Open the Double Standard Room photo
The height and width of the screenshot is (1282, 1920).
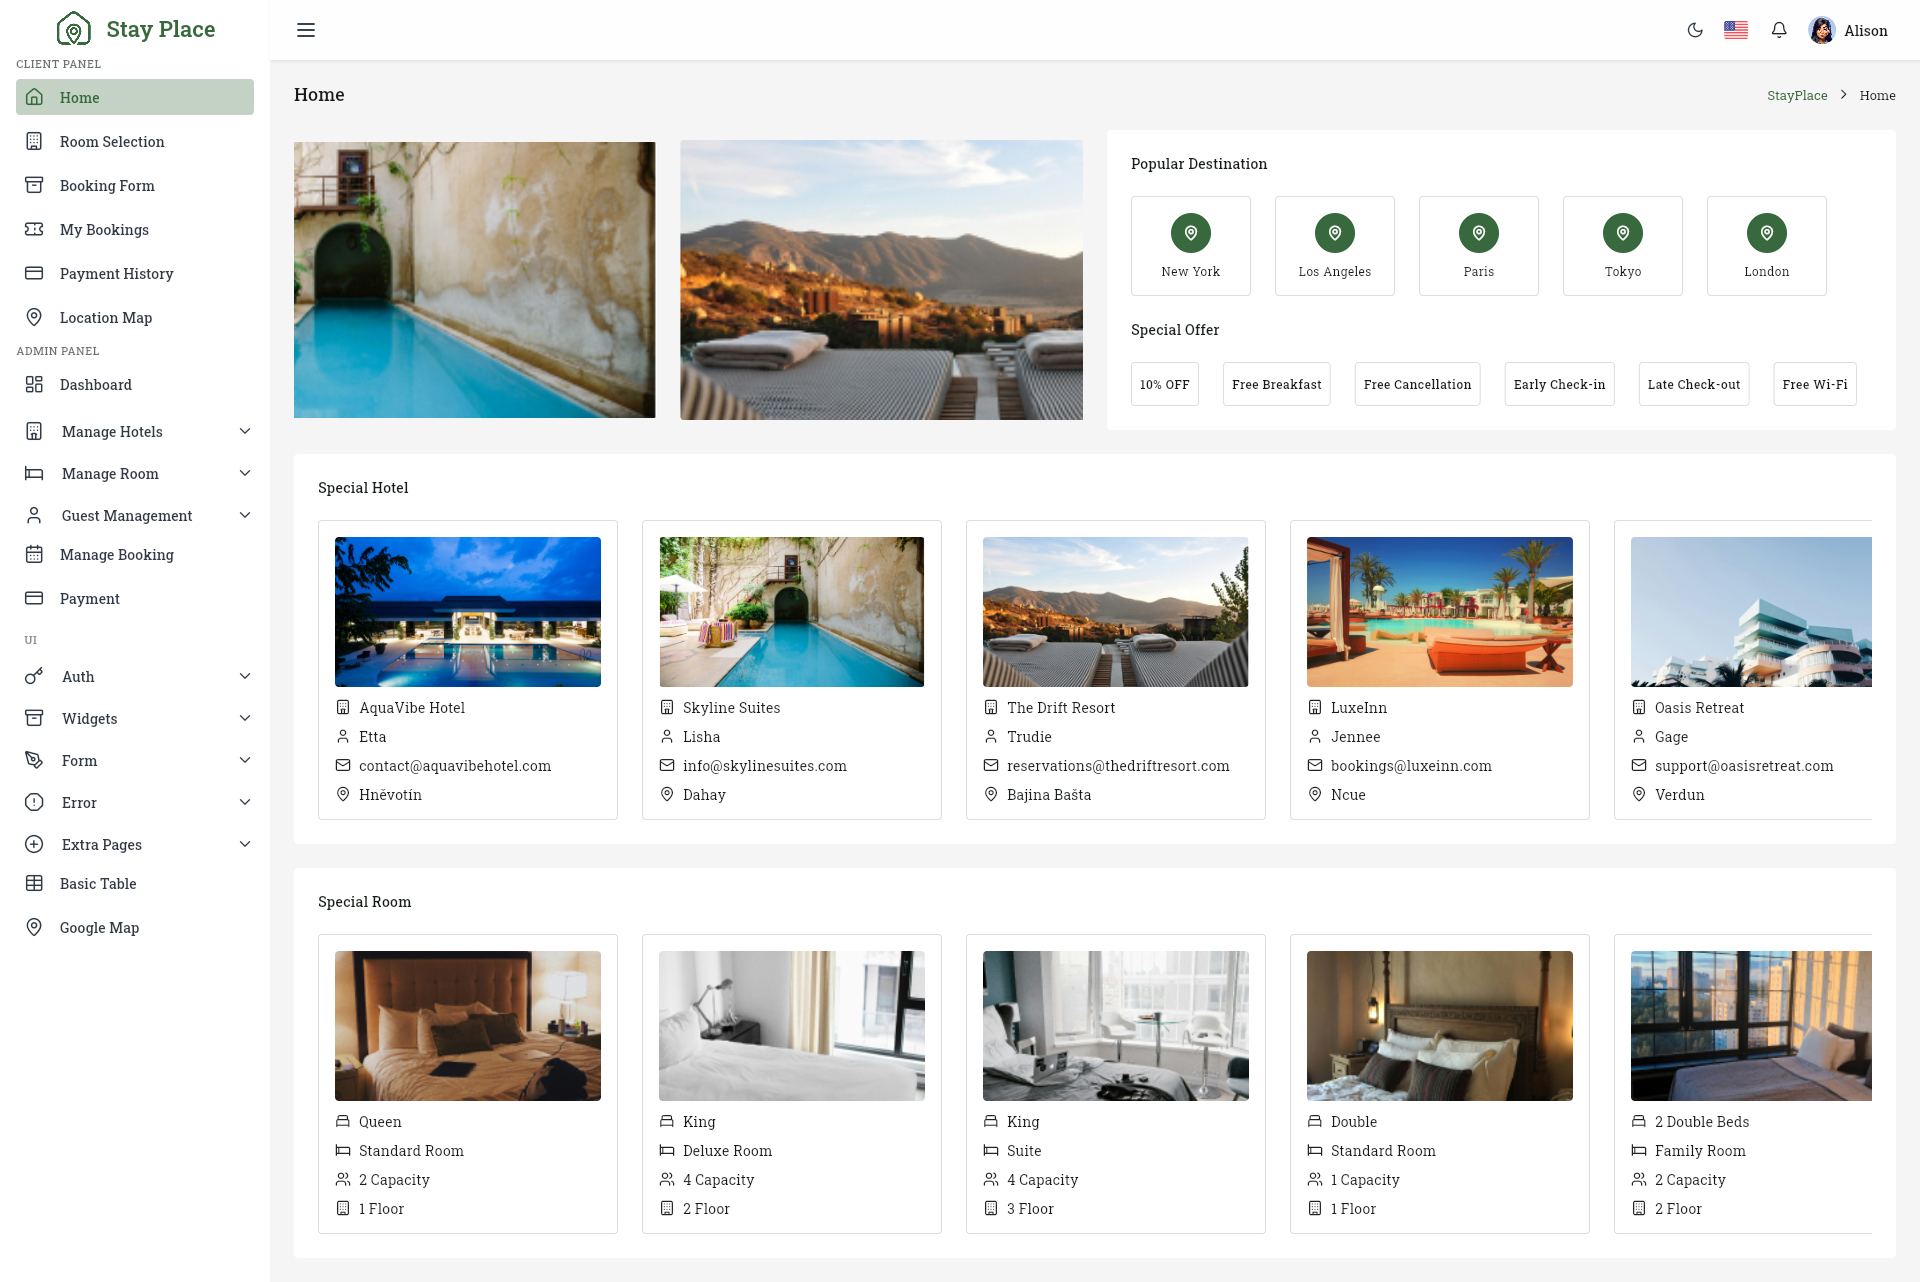(x=1440, y=1026)
